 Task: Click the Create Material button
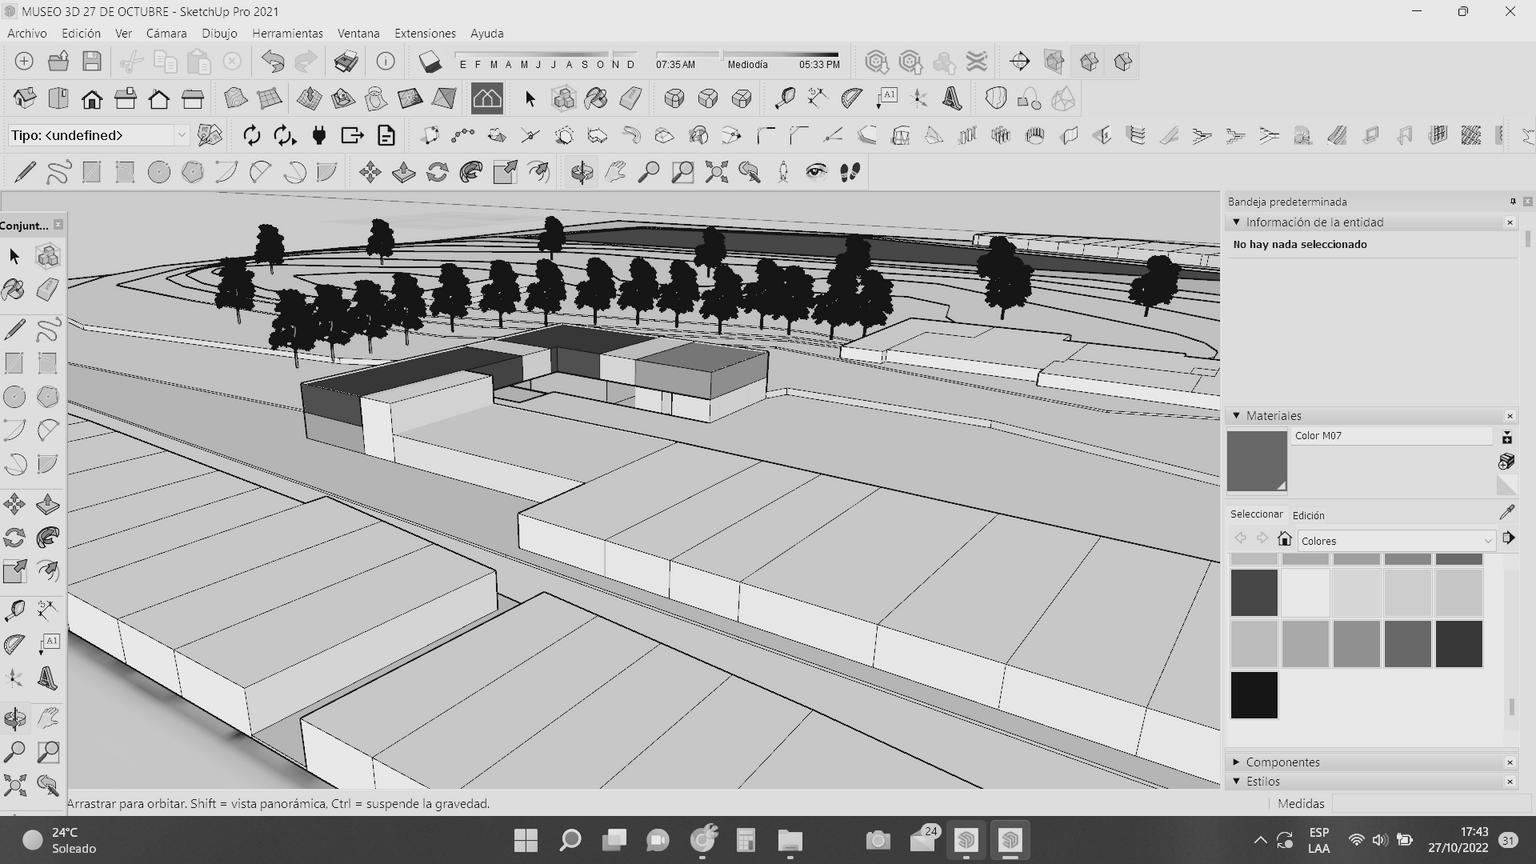(1506, 461)
